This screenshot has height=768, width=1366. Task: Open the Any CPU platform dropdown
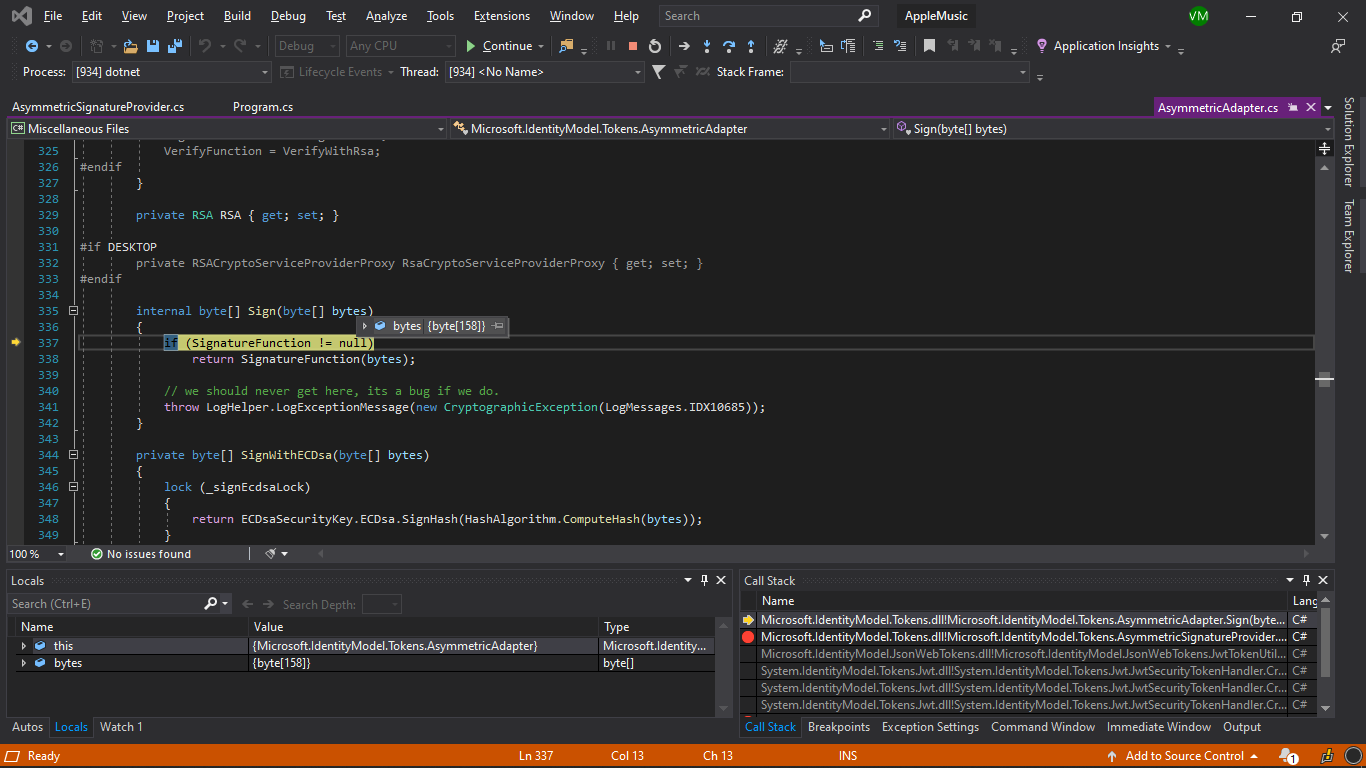click(x=400, y=46)
